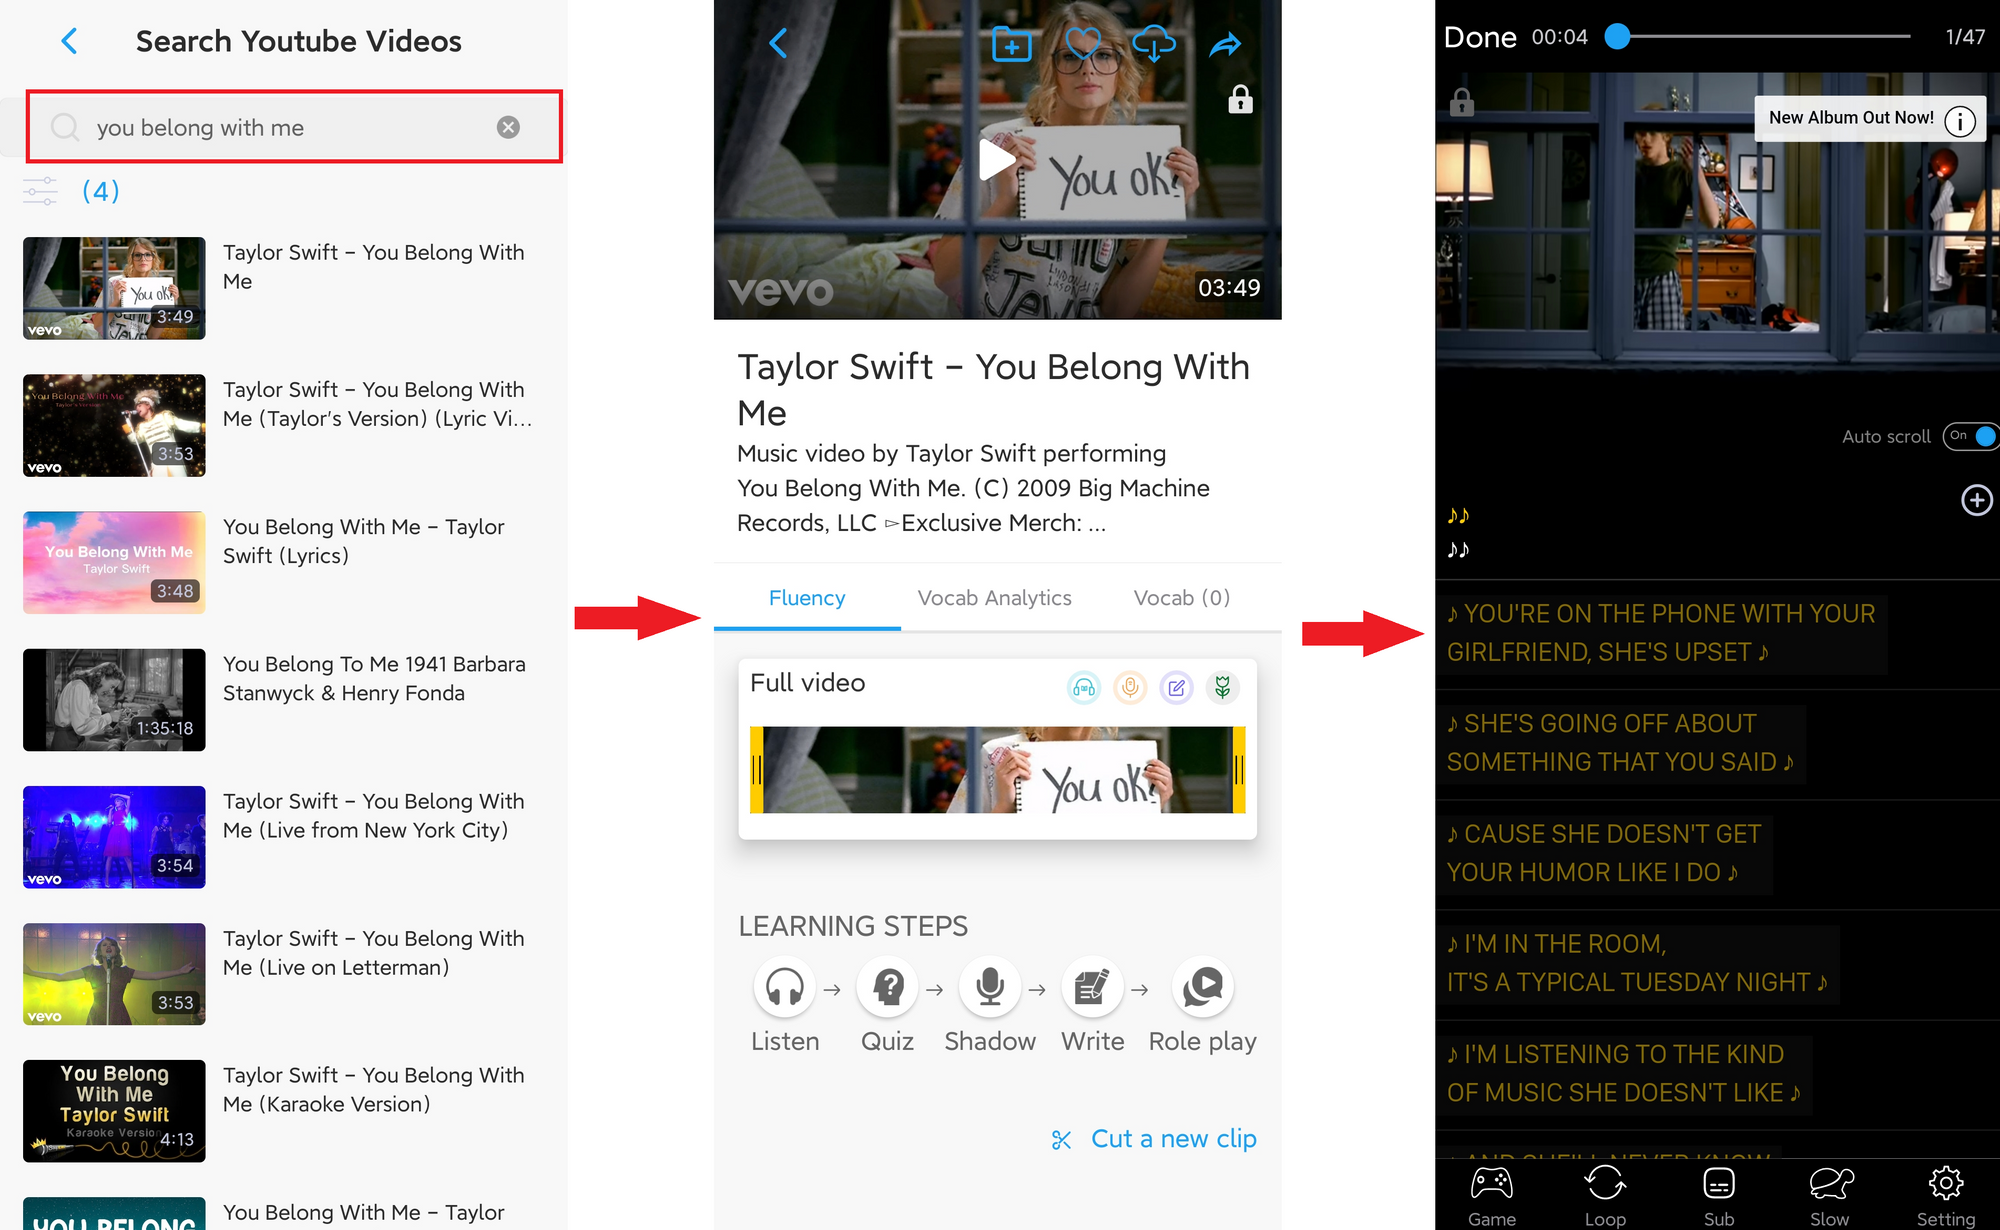Image resolution: width=2000 pixels, height=1230 pixels.
Task: Click the search box with 'you belong with me'
Action: (x=294, y=127)
